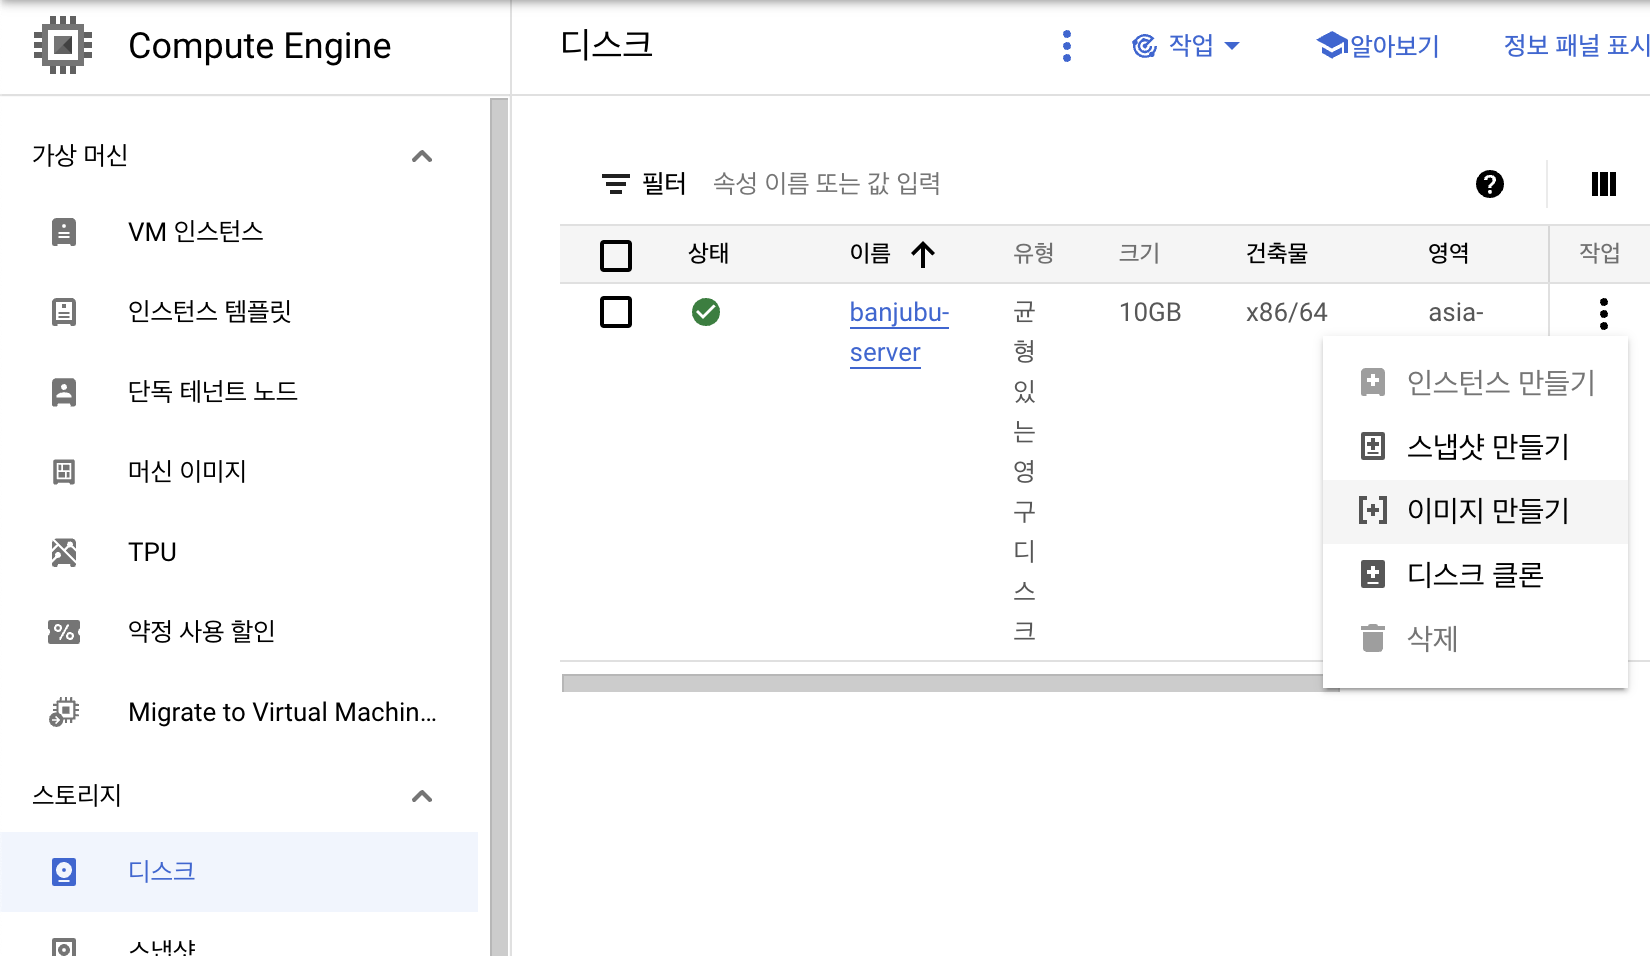Click the green status check icon
The height and width of the screenshot is (956, 1650).
point(706,312)
